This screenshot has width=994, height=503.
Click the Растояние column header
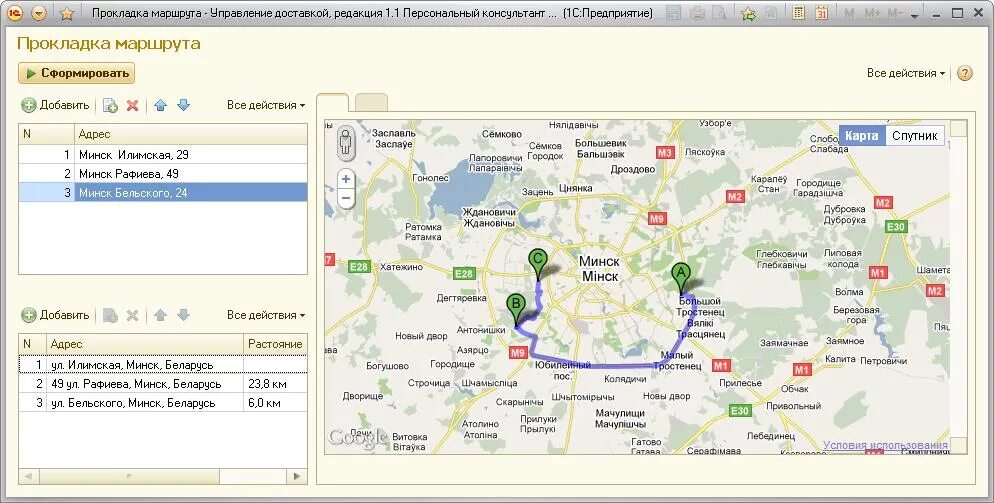pos(275,344)
